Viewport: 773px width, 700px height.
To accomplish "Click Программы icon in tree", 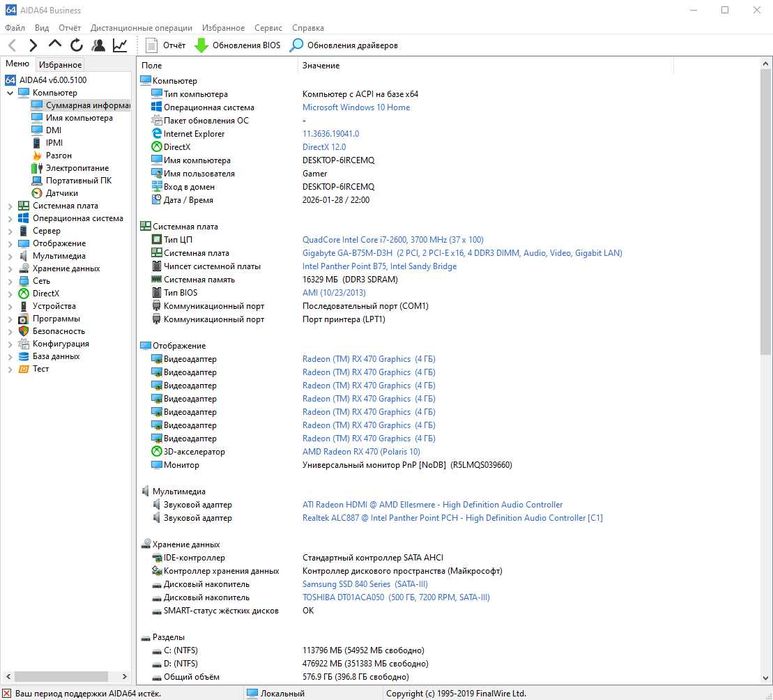I will 24,319.
